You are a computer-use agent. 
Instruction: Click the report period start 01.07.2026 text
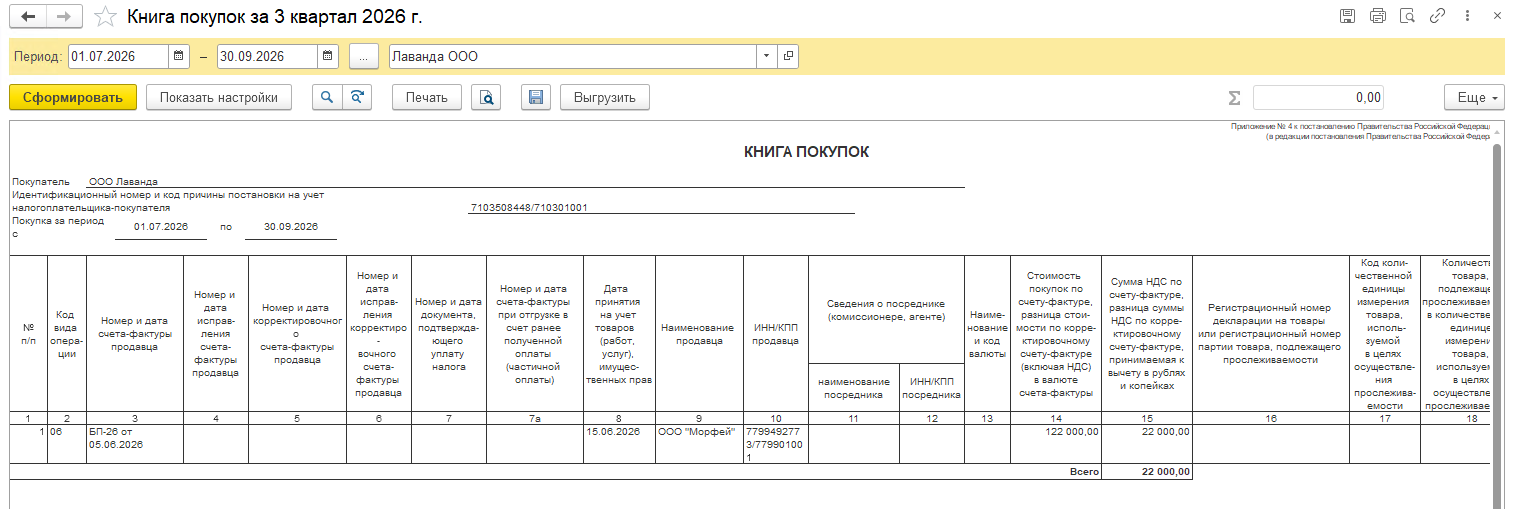click(162, 227)
